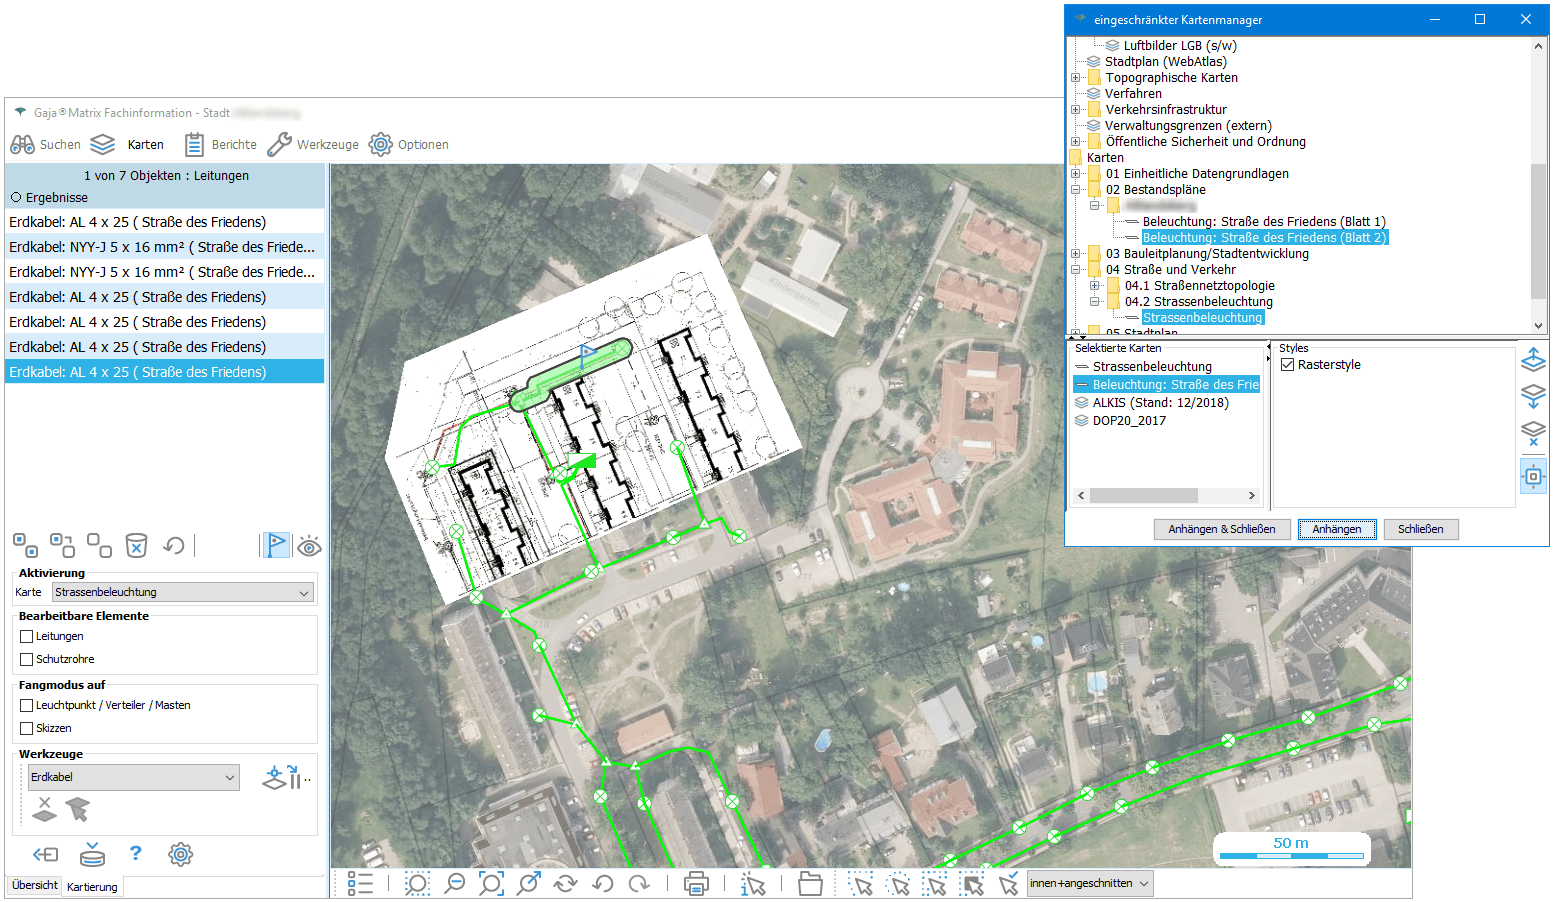Click the Schließen button
The image size is (1554, 902).
[x=1420, y=529]
